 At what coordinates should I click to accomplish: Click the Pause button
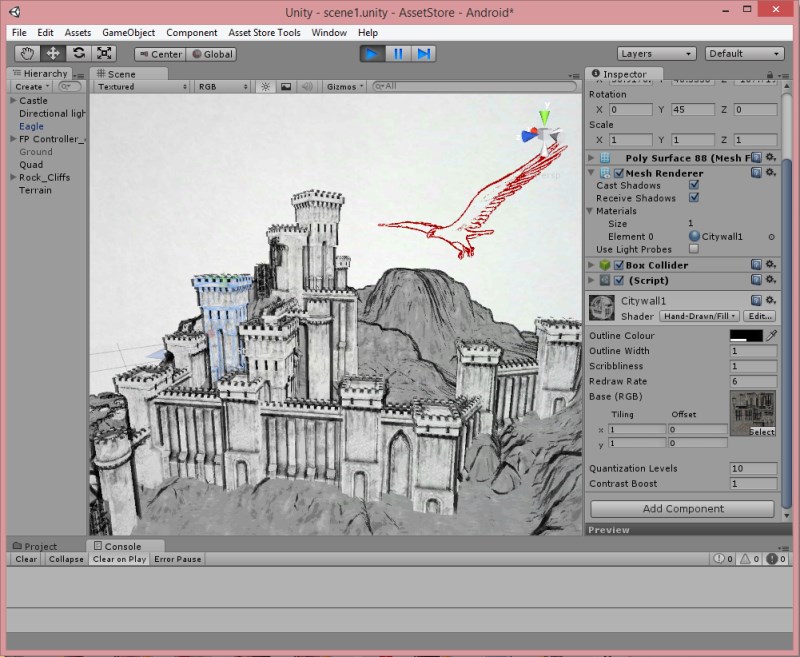(398, 54)
